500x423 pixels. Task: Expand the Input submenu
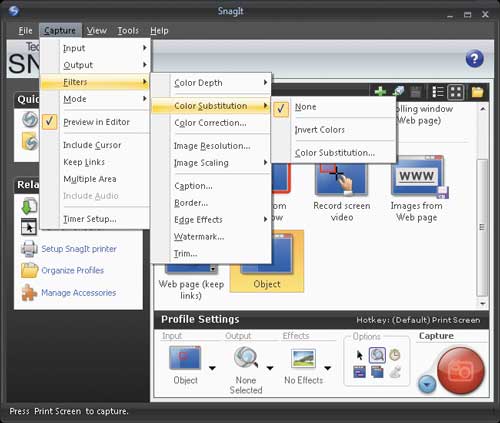[95, 48]
